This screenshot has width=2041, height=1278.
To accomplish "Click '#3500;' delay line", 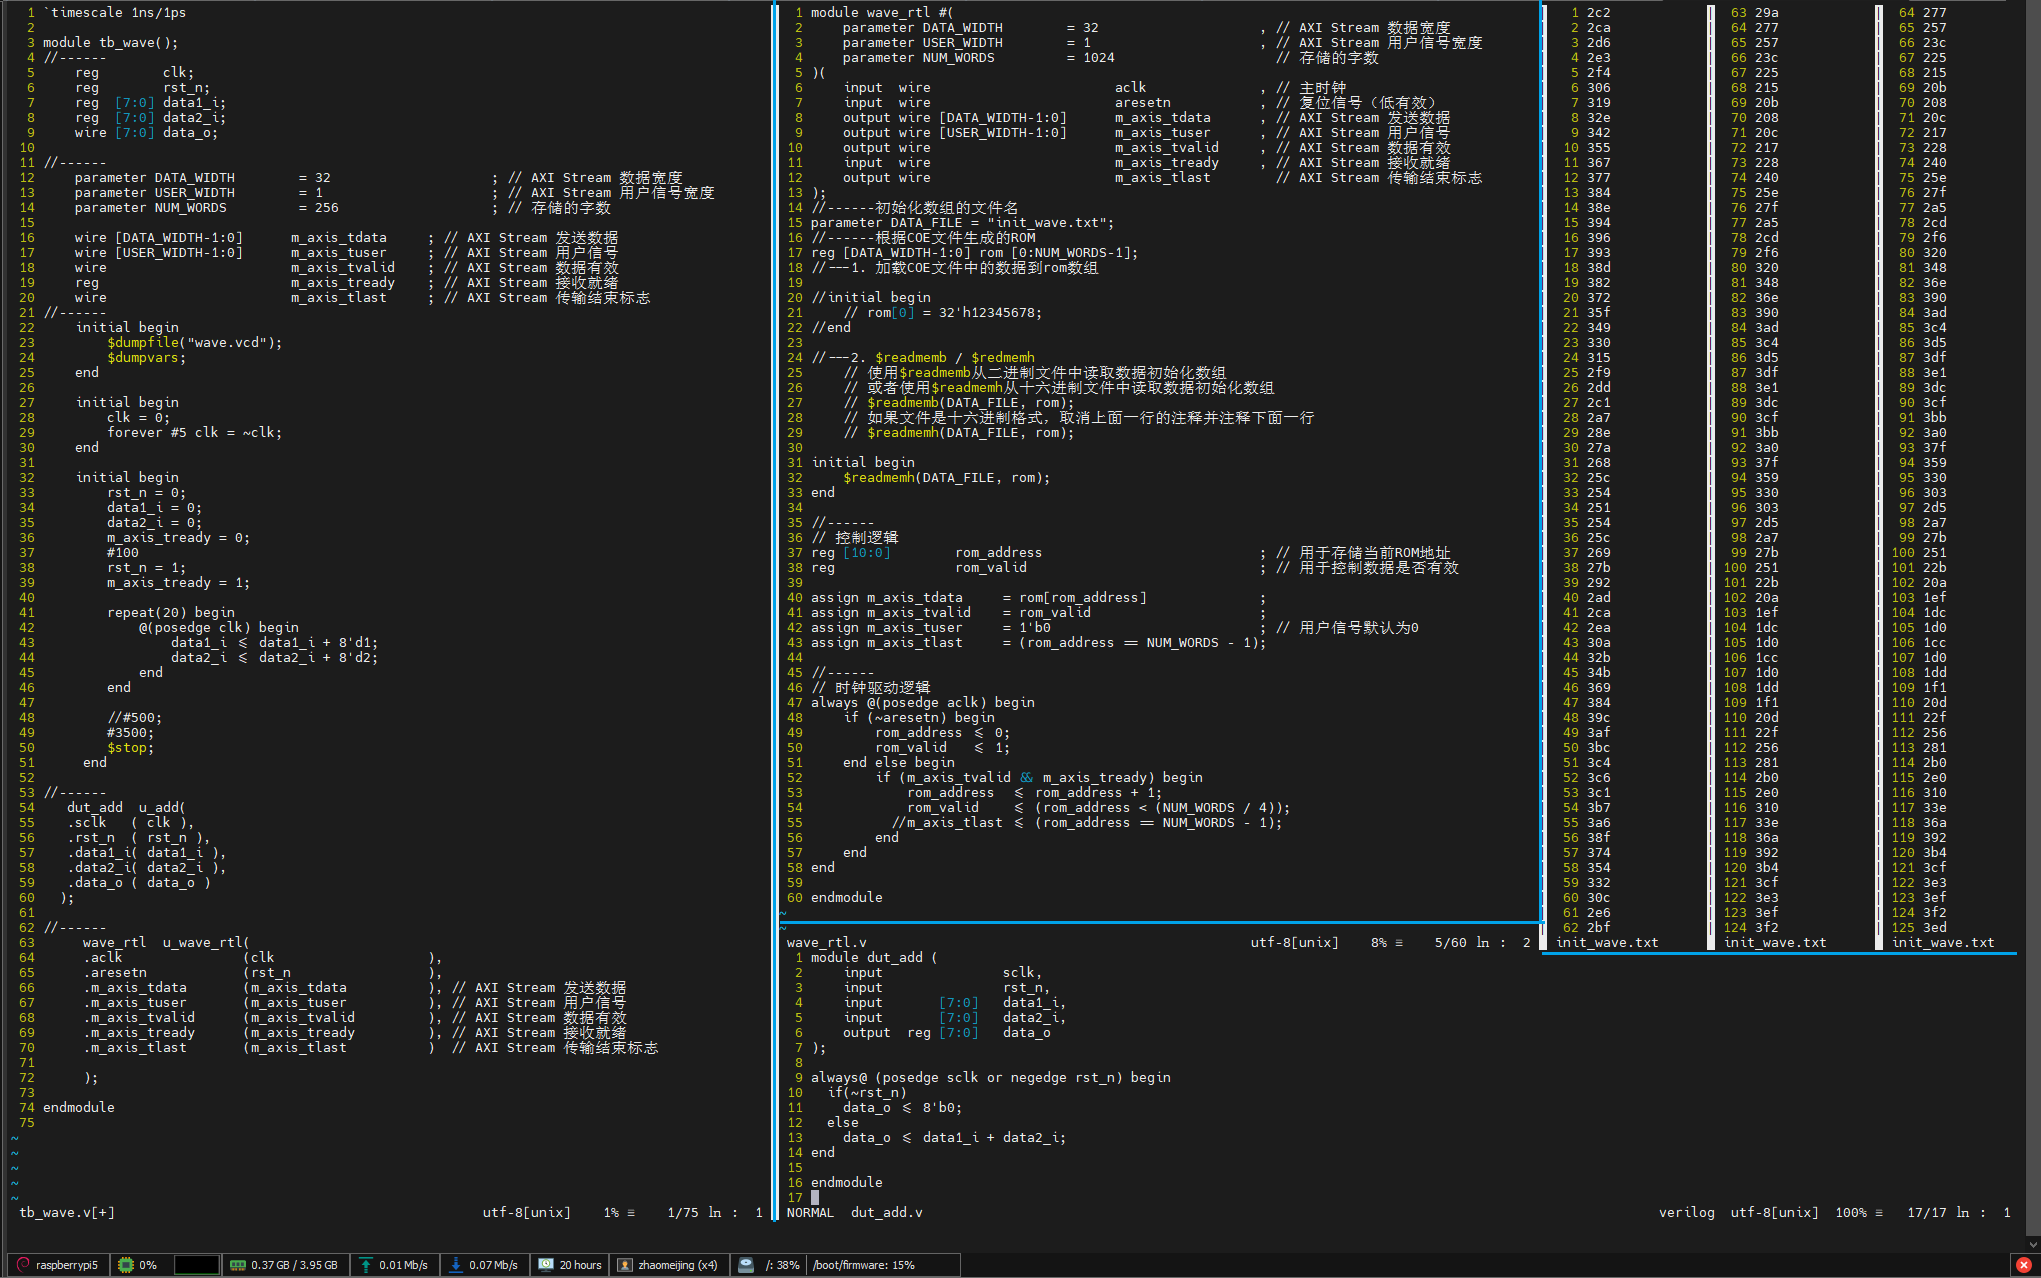I will click(131, 732).
